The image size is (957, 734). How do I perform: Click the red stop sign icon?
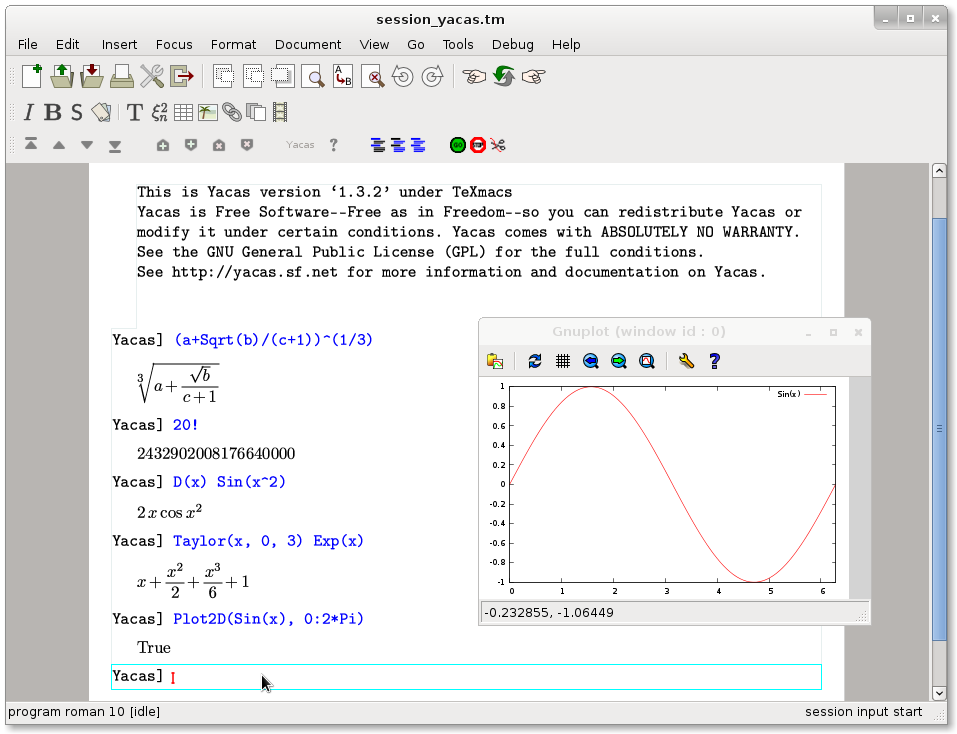tap(478, 145)
